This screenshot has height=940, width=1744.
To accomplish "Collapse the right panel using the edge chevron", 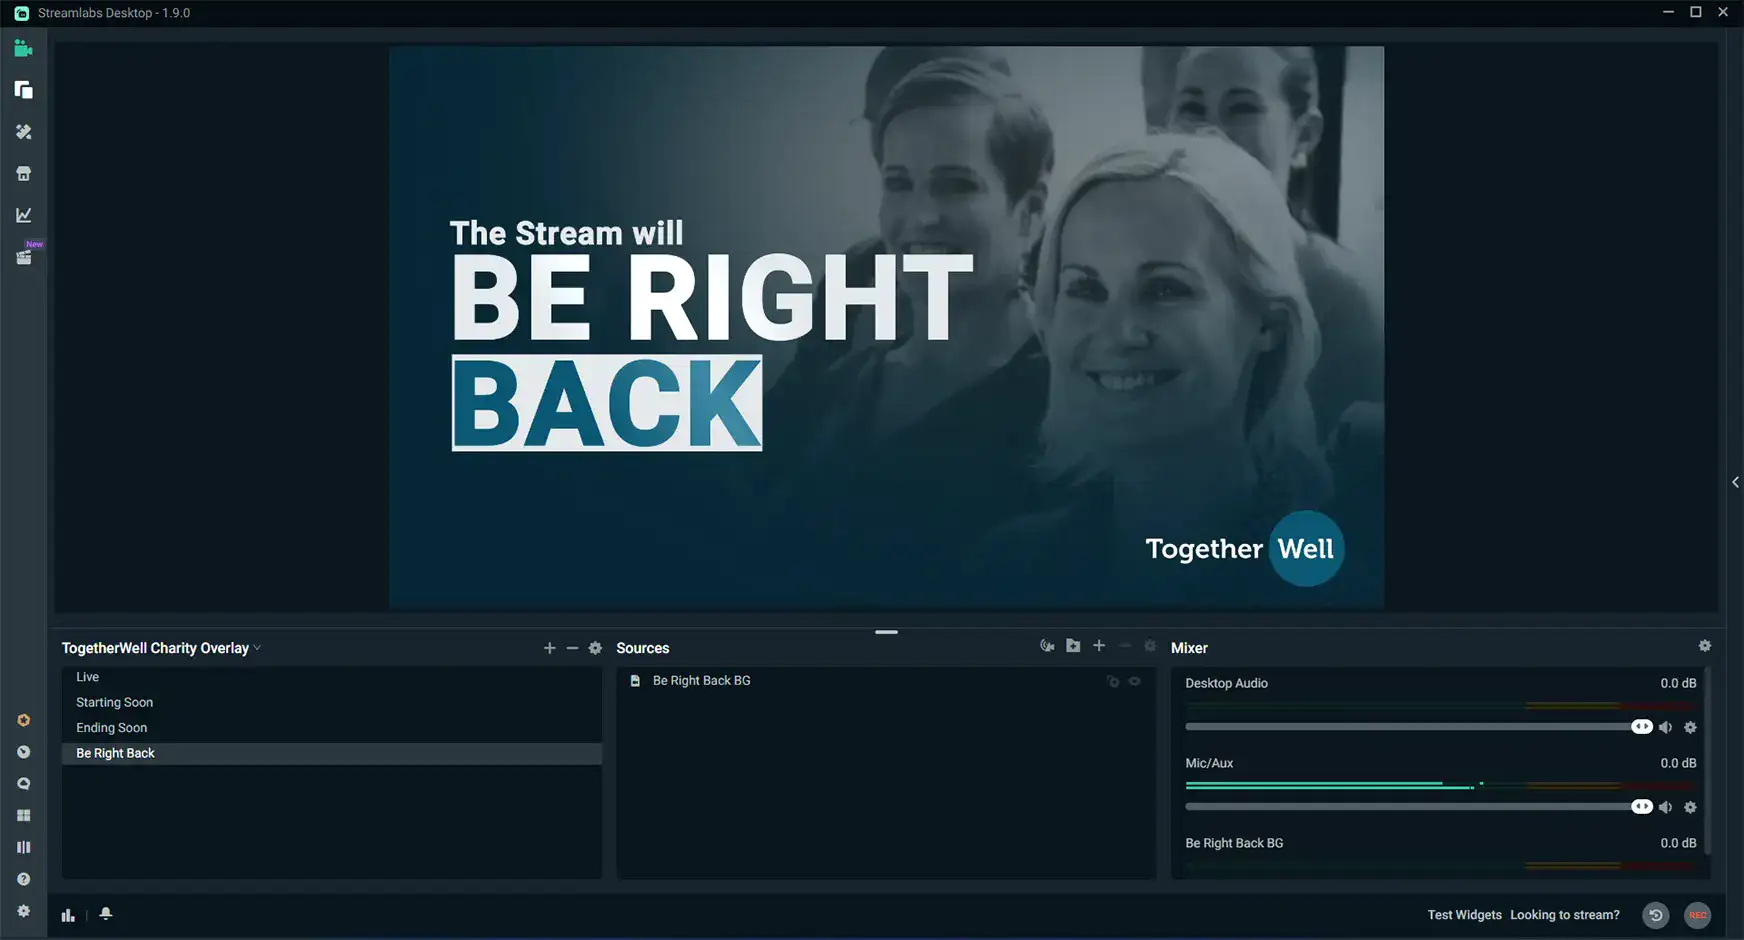I will (x=1736, y=481).
